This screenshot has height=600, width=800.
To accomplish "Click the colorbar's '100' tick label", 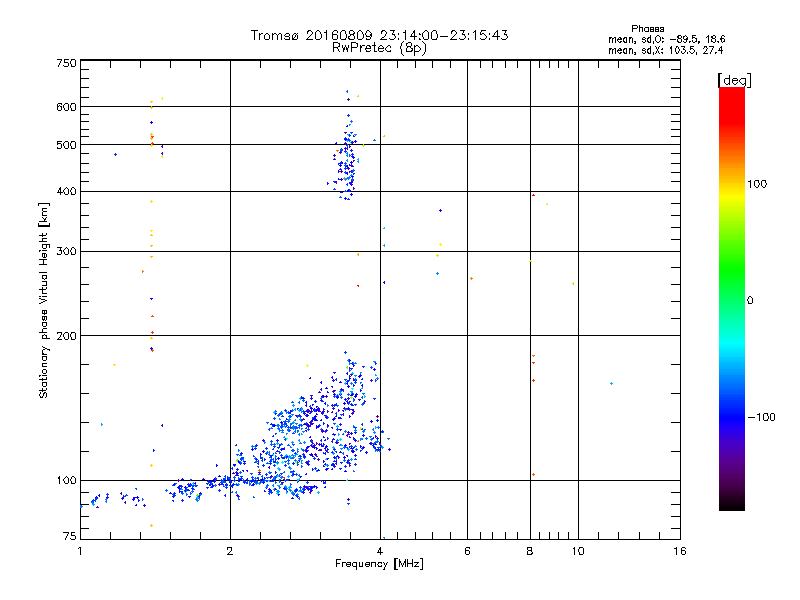I will point(757,184).
